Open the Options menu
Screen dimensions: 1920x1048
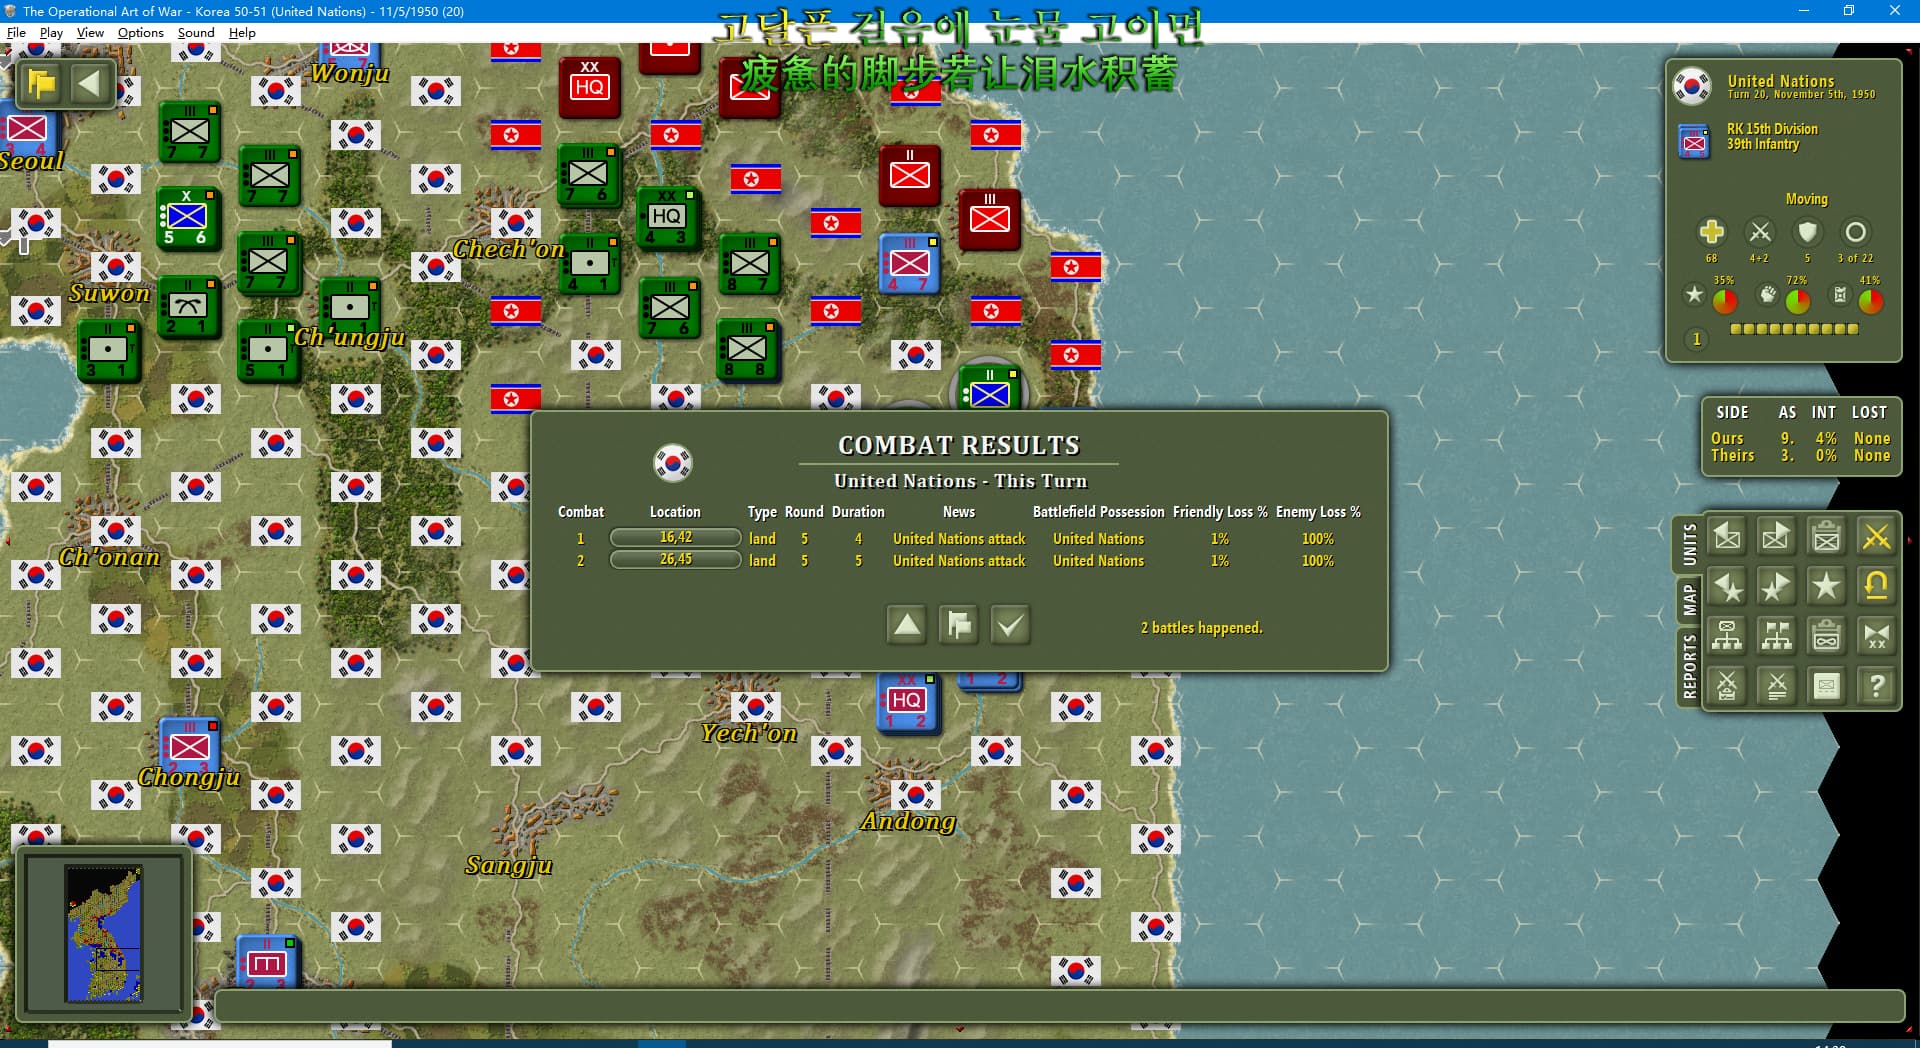pyautogui.click(x=140, y=32)
